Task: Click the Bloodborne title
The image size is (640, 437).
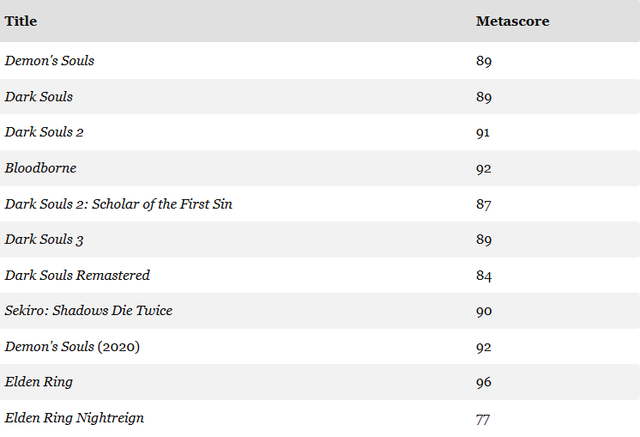Action: (x=40, y=168)
